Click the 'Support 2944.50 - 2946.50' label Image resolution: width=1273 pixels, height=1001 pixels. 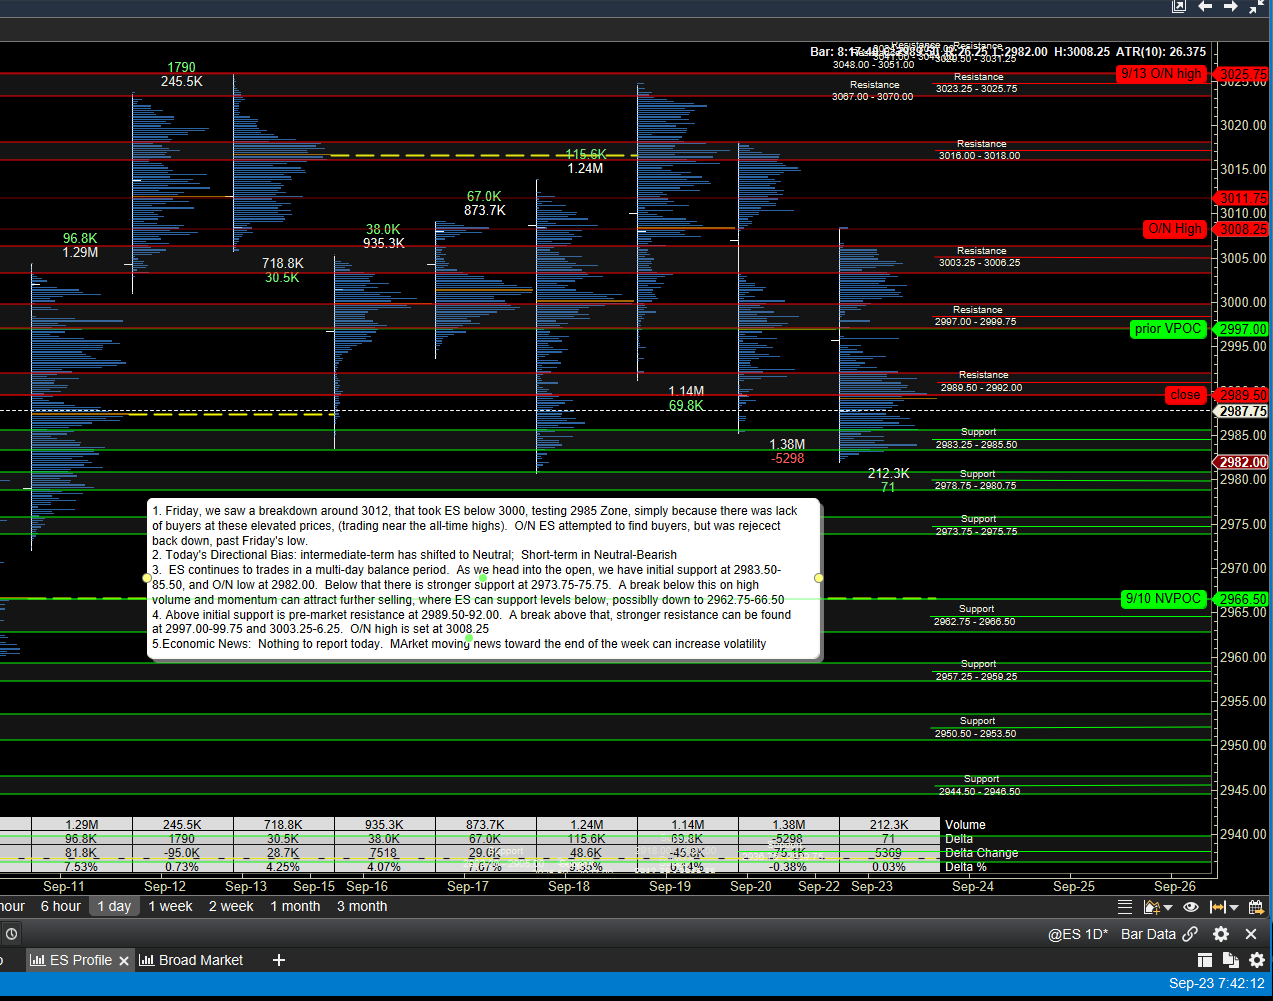[980, 785]
